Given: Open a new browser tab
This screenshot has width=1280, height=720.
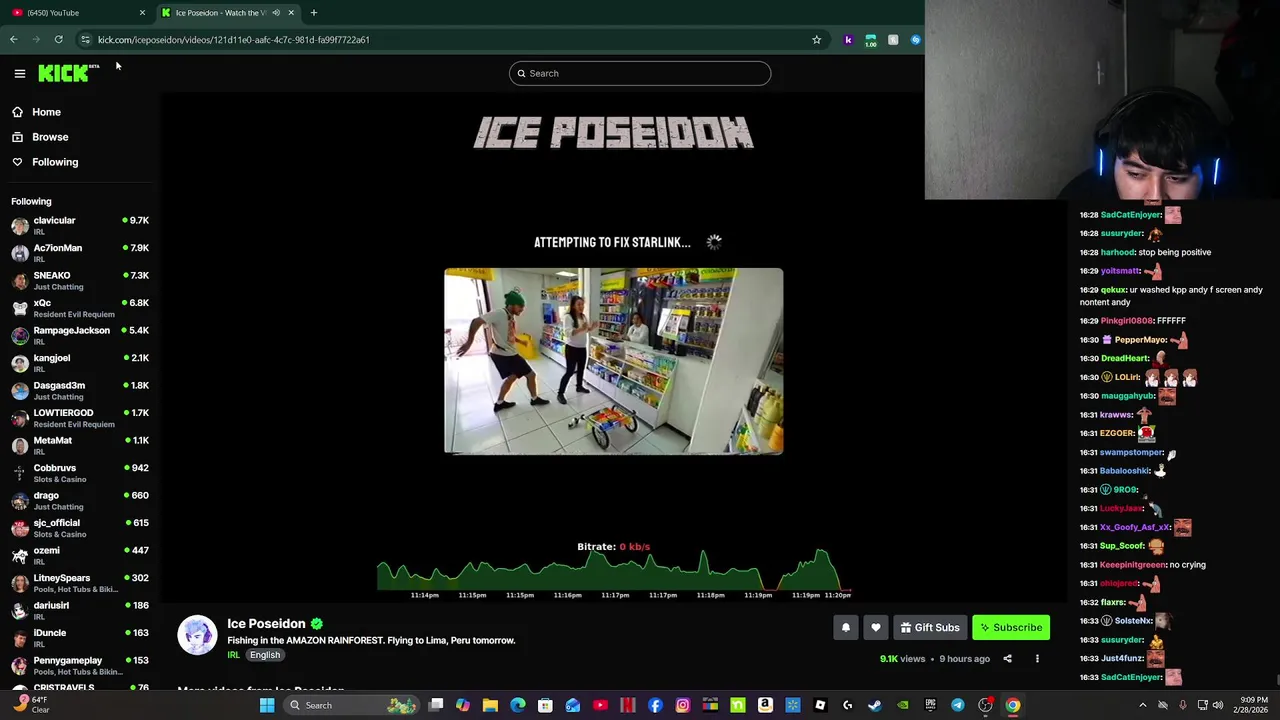Looking at the screenshot, I should (313, 13).
